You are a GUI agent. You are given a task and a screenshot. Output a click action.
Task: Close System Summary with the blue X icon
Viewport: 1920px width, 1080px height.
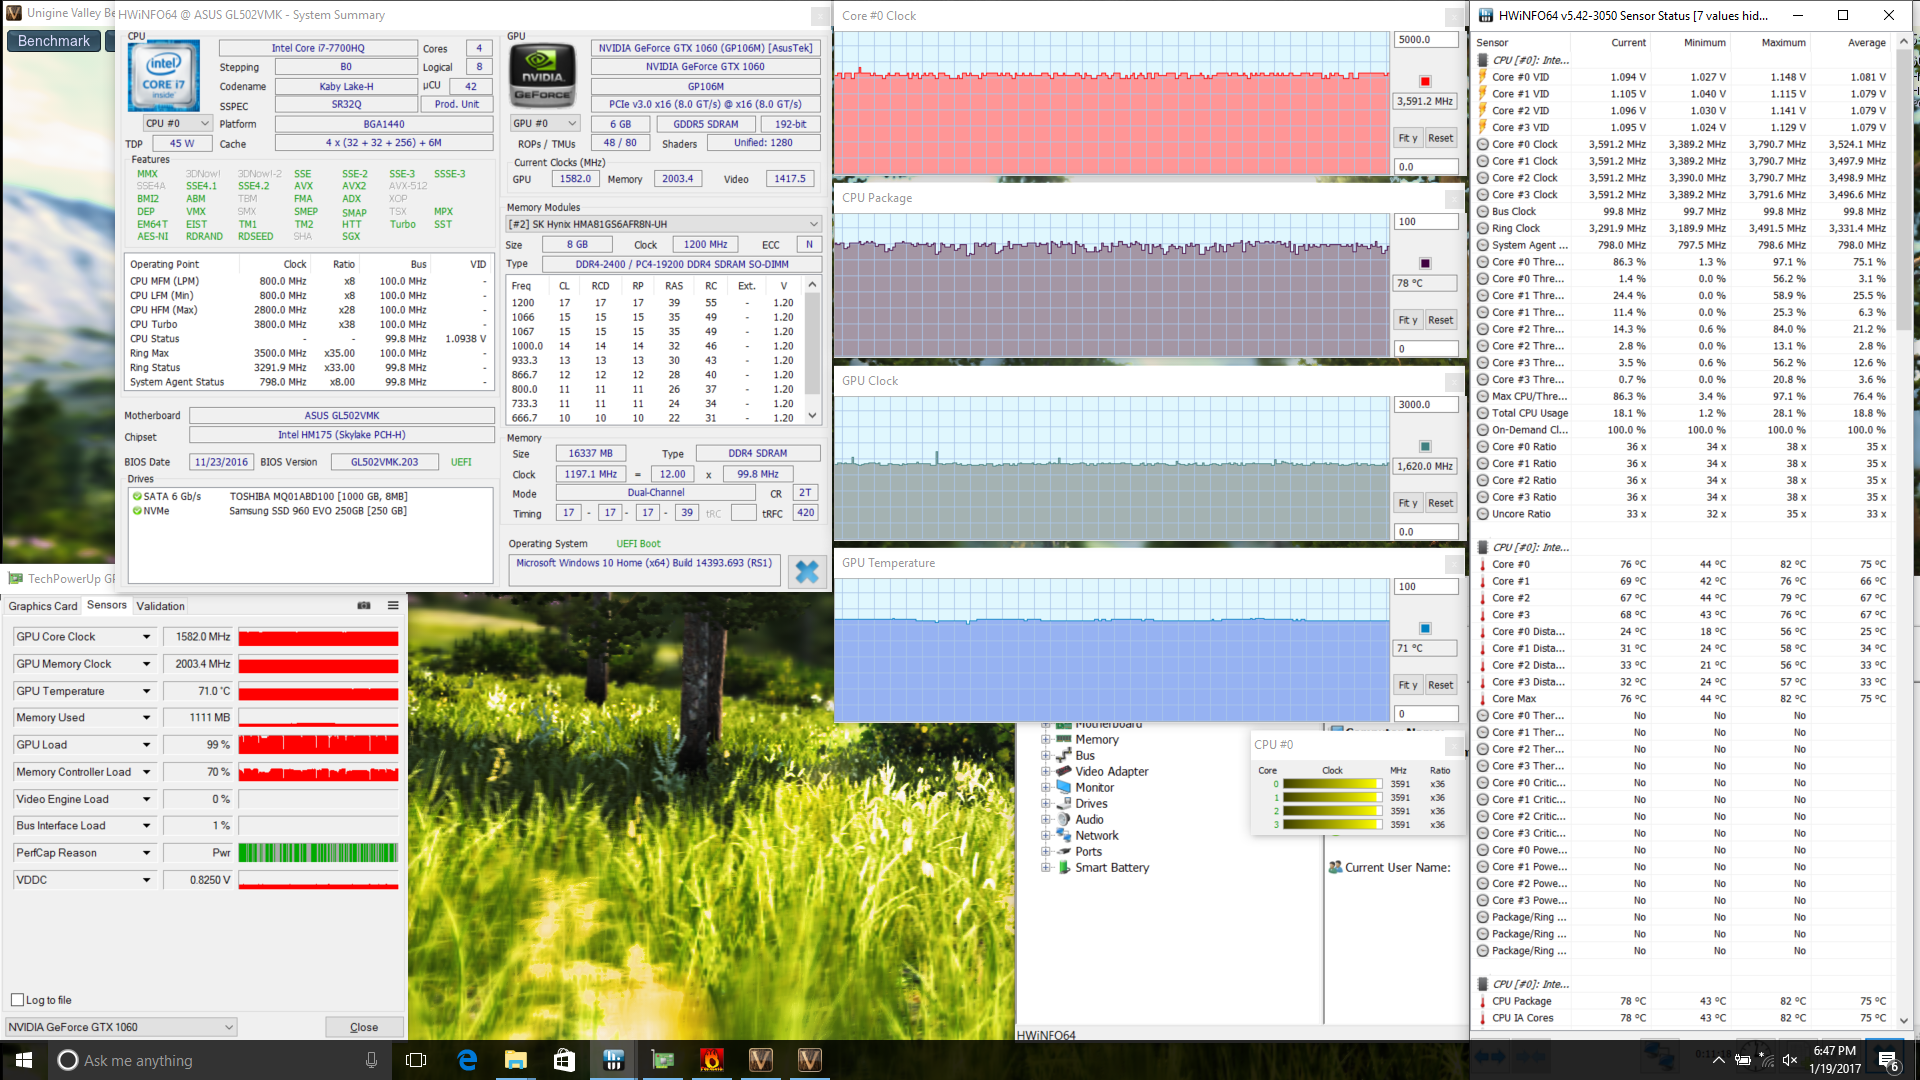[807, 571]
